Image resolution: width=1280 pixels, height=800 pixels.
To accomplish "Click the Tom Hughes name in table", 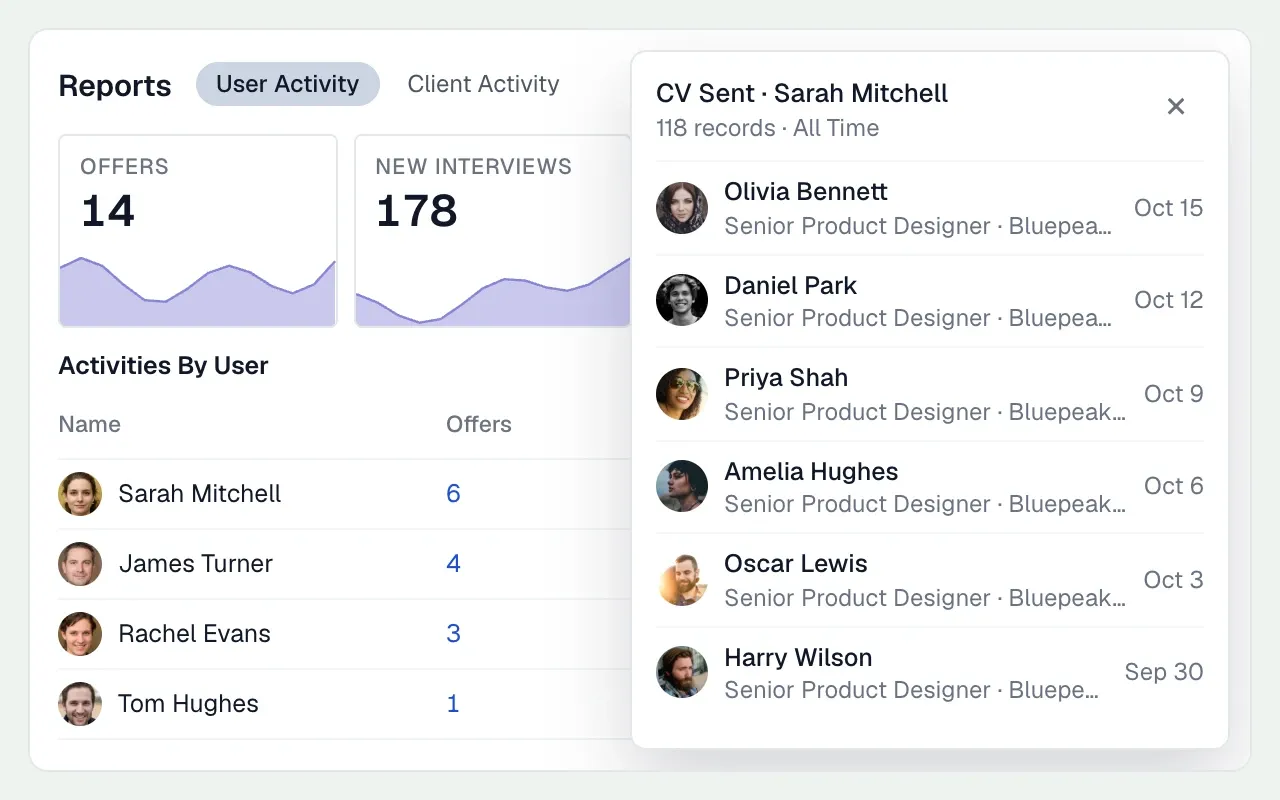I will click(x=188, y=704).
